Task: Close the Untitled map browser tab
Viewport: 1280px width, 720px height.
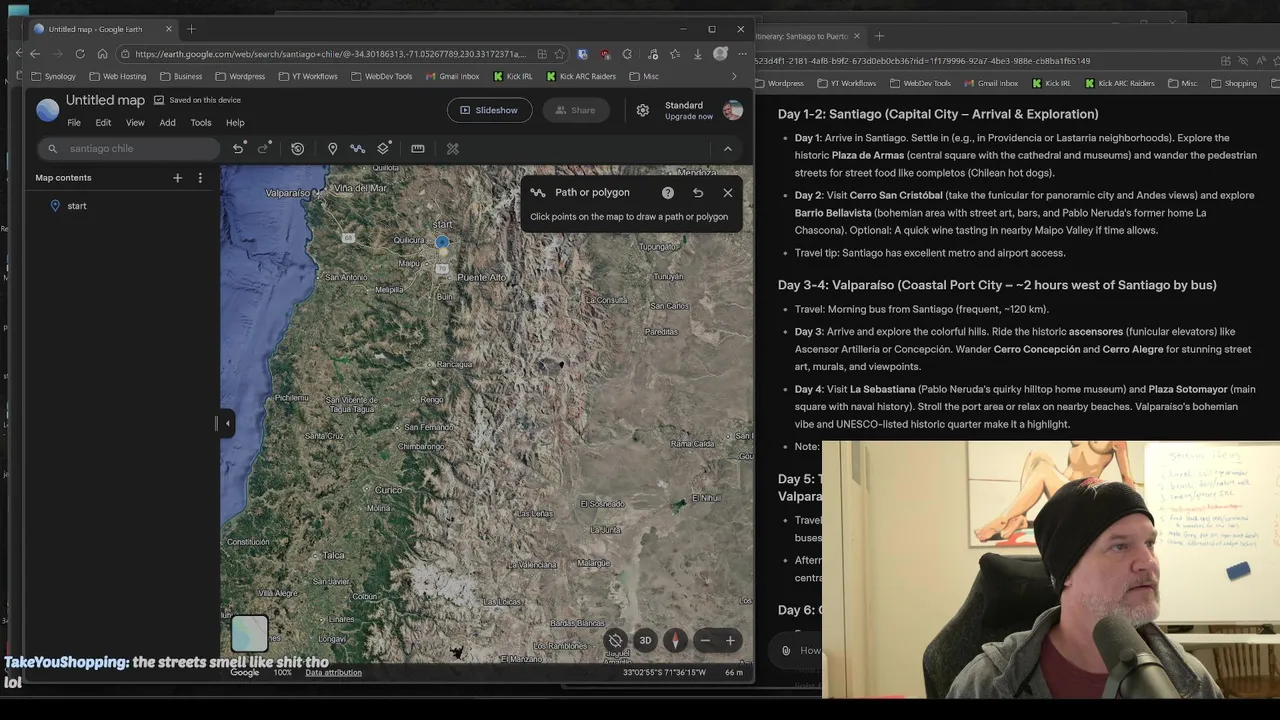Action: point(169,29)
